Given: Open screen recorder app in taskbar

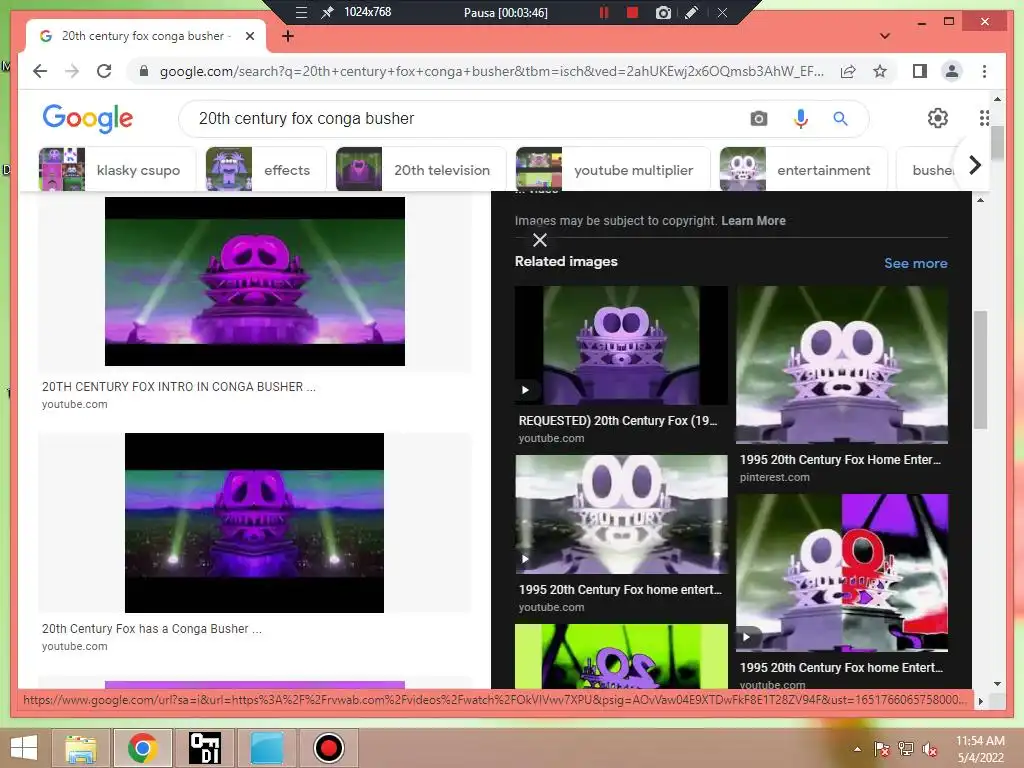Looking at the screenshot, I should point(328,748).
